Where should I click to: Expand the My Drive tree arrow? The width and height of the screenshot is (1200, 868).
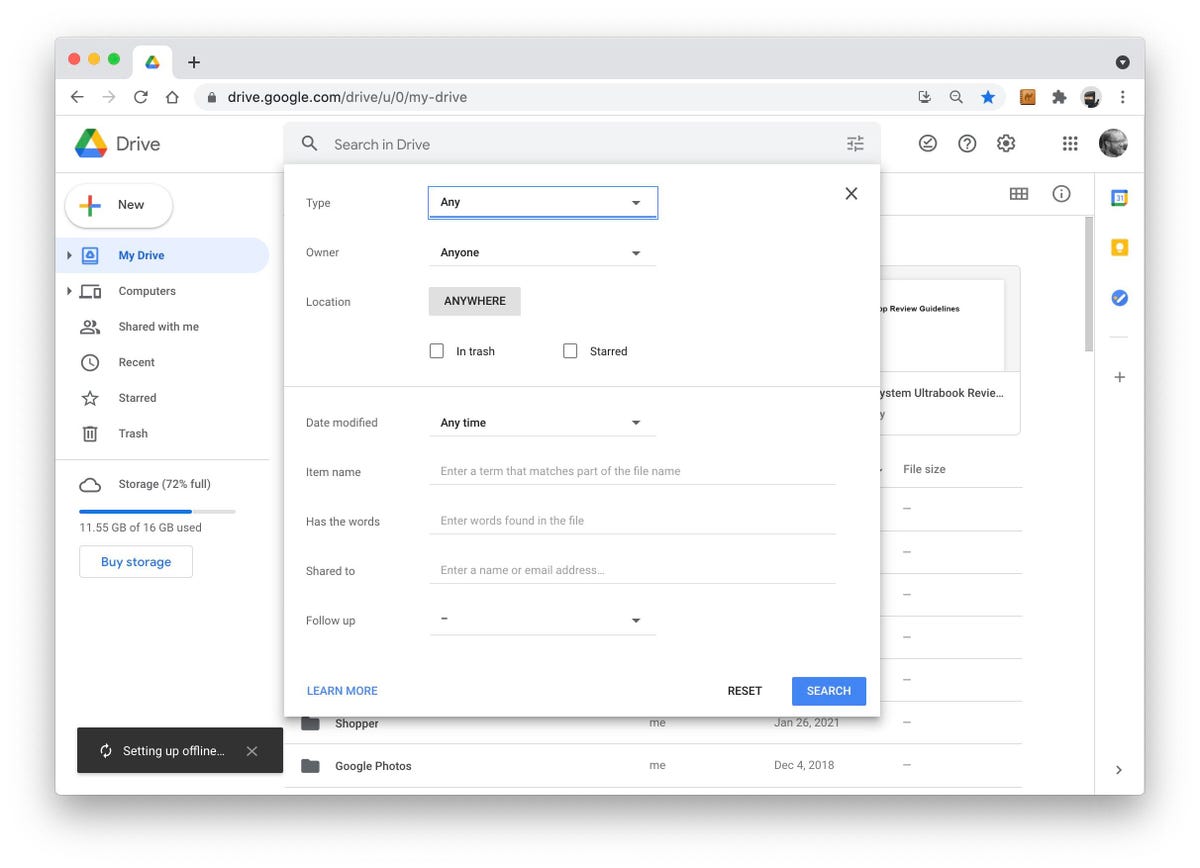69,255
